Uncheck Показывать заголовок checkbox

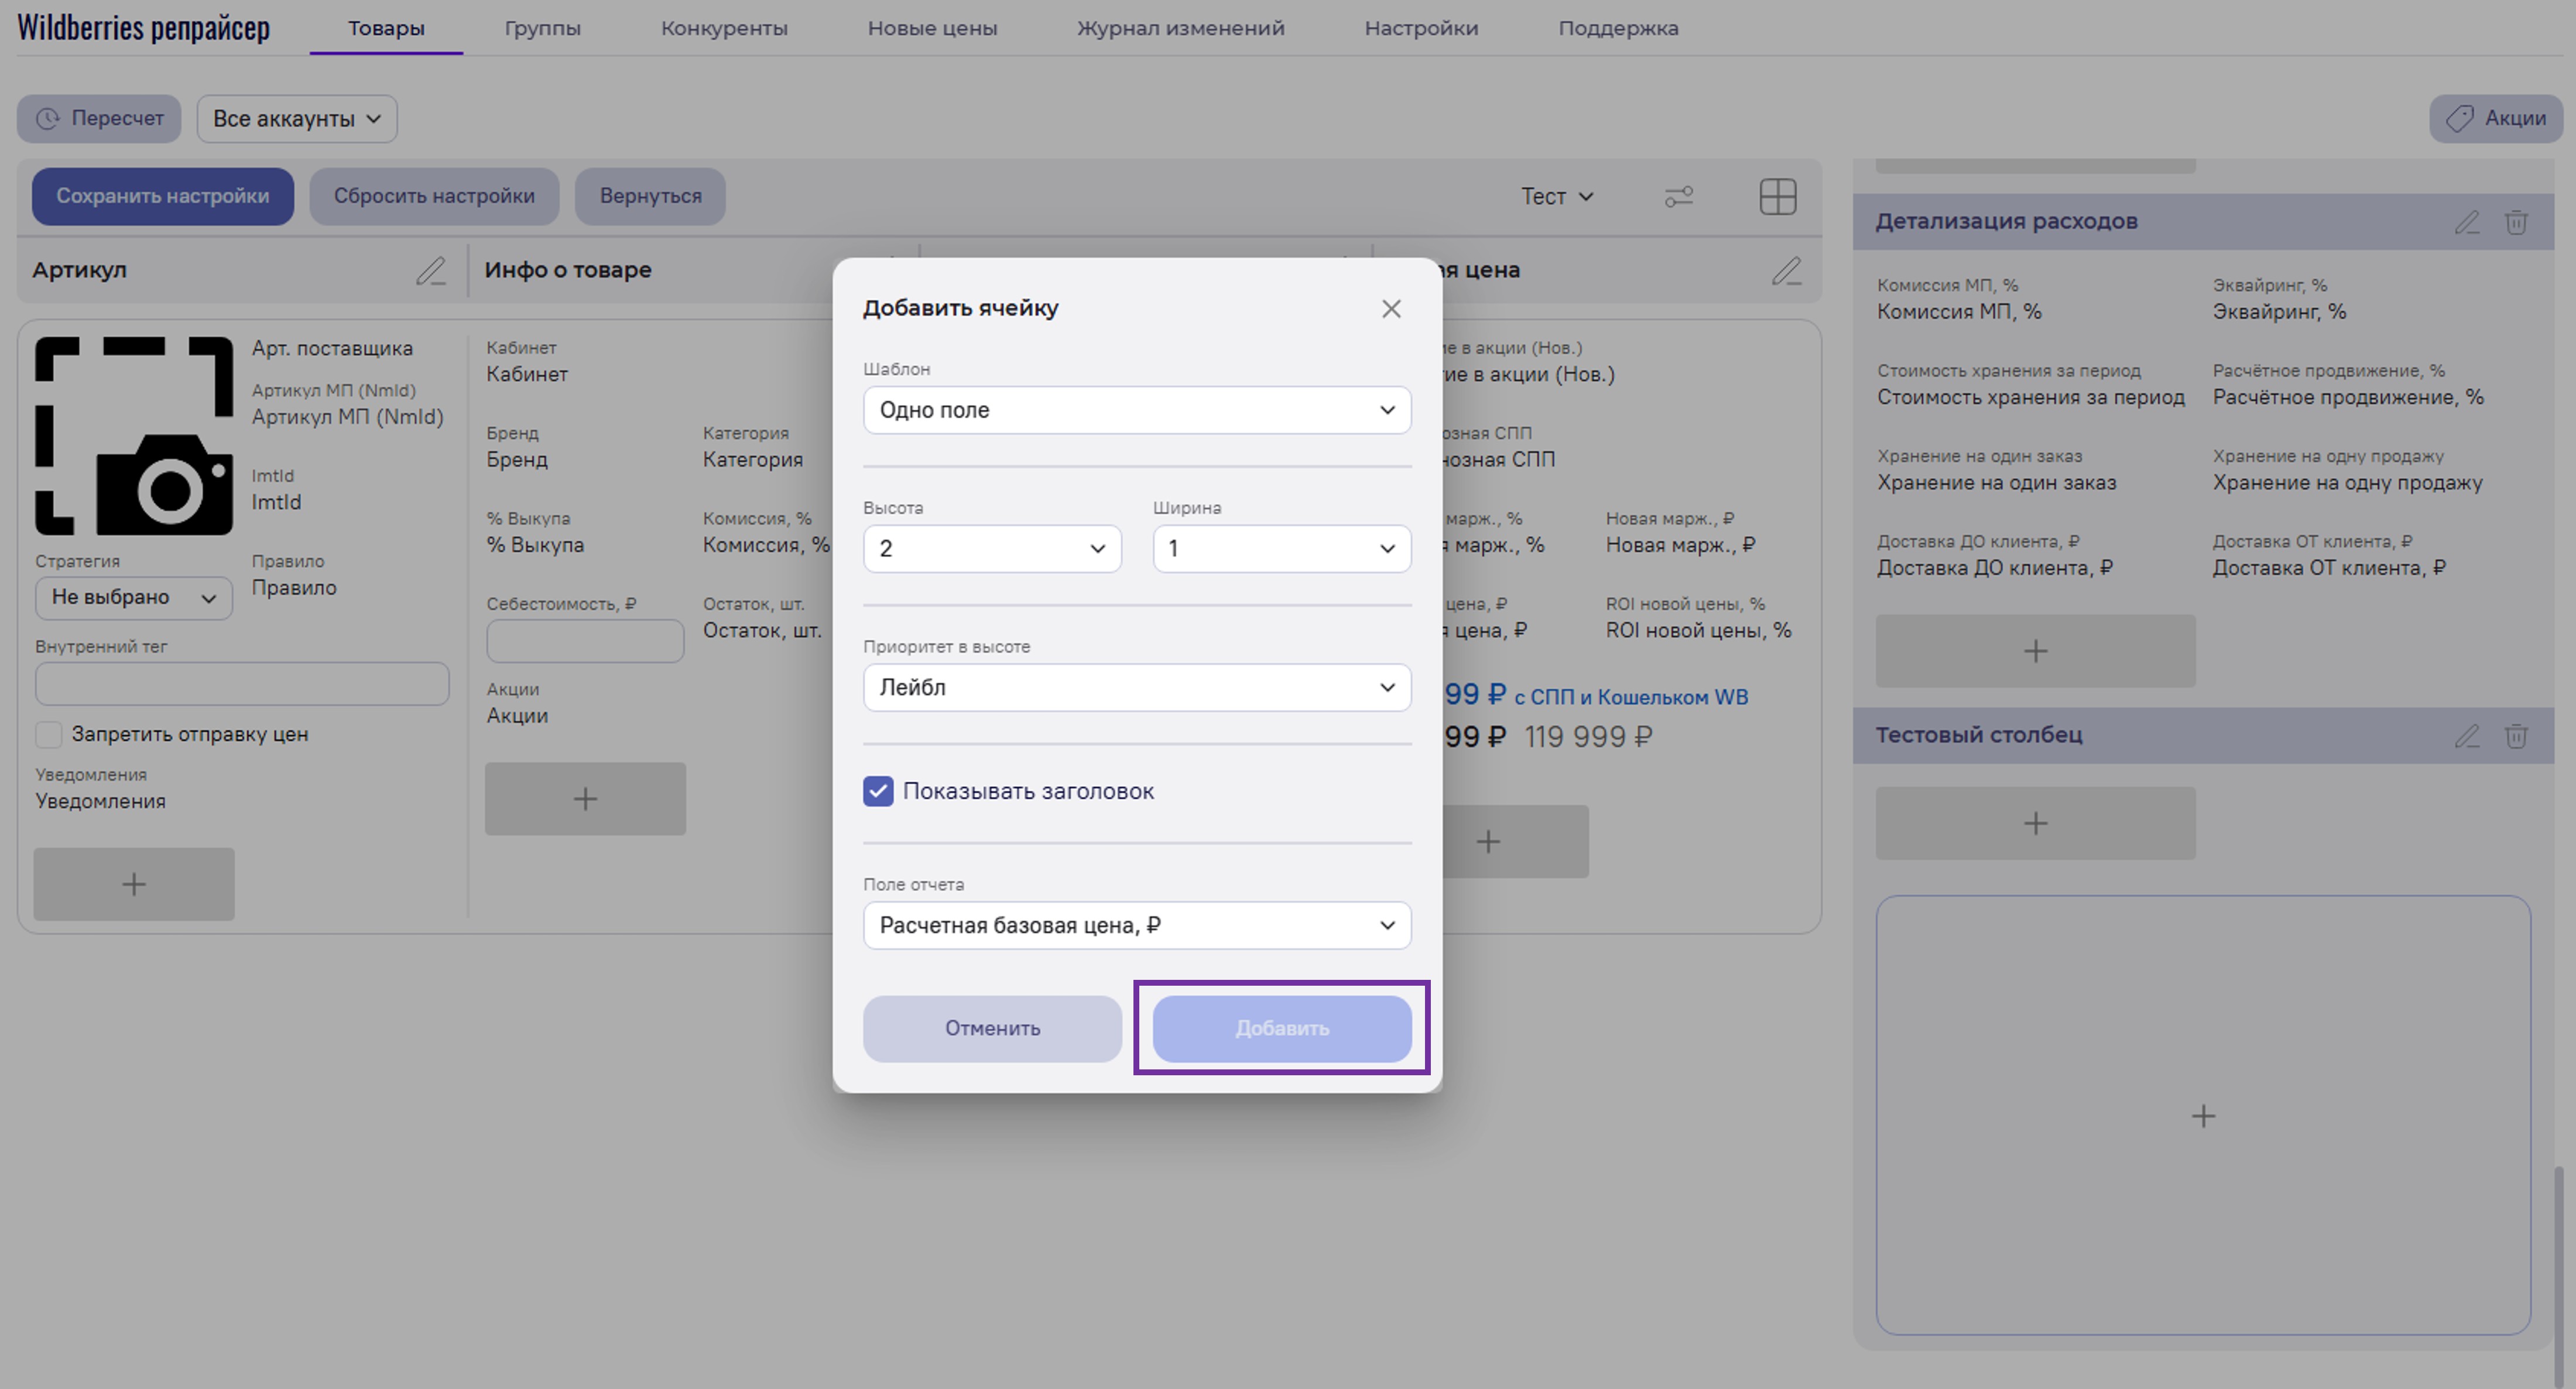pyautogui.click(x=878, y=791)
